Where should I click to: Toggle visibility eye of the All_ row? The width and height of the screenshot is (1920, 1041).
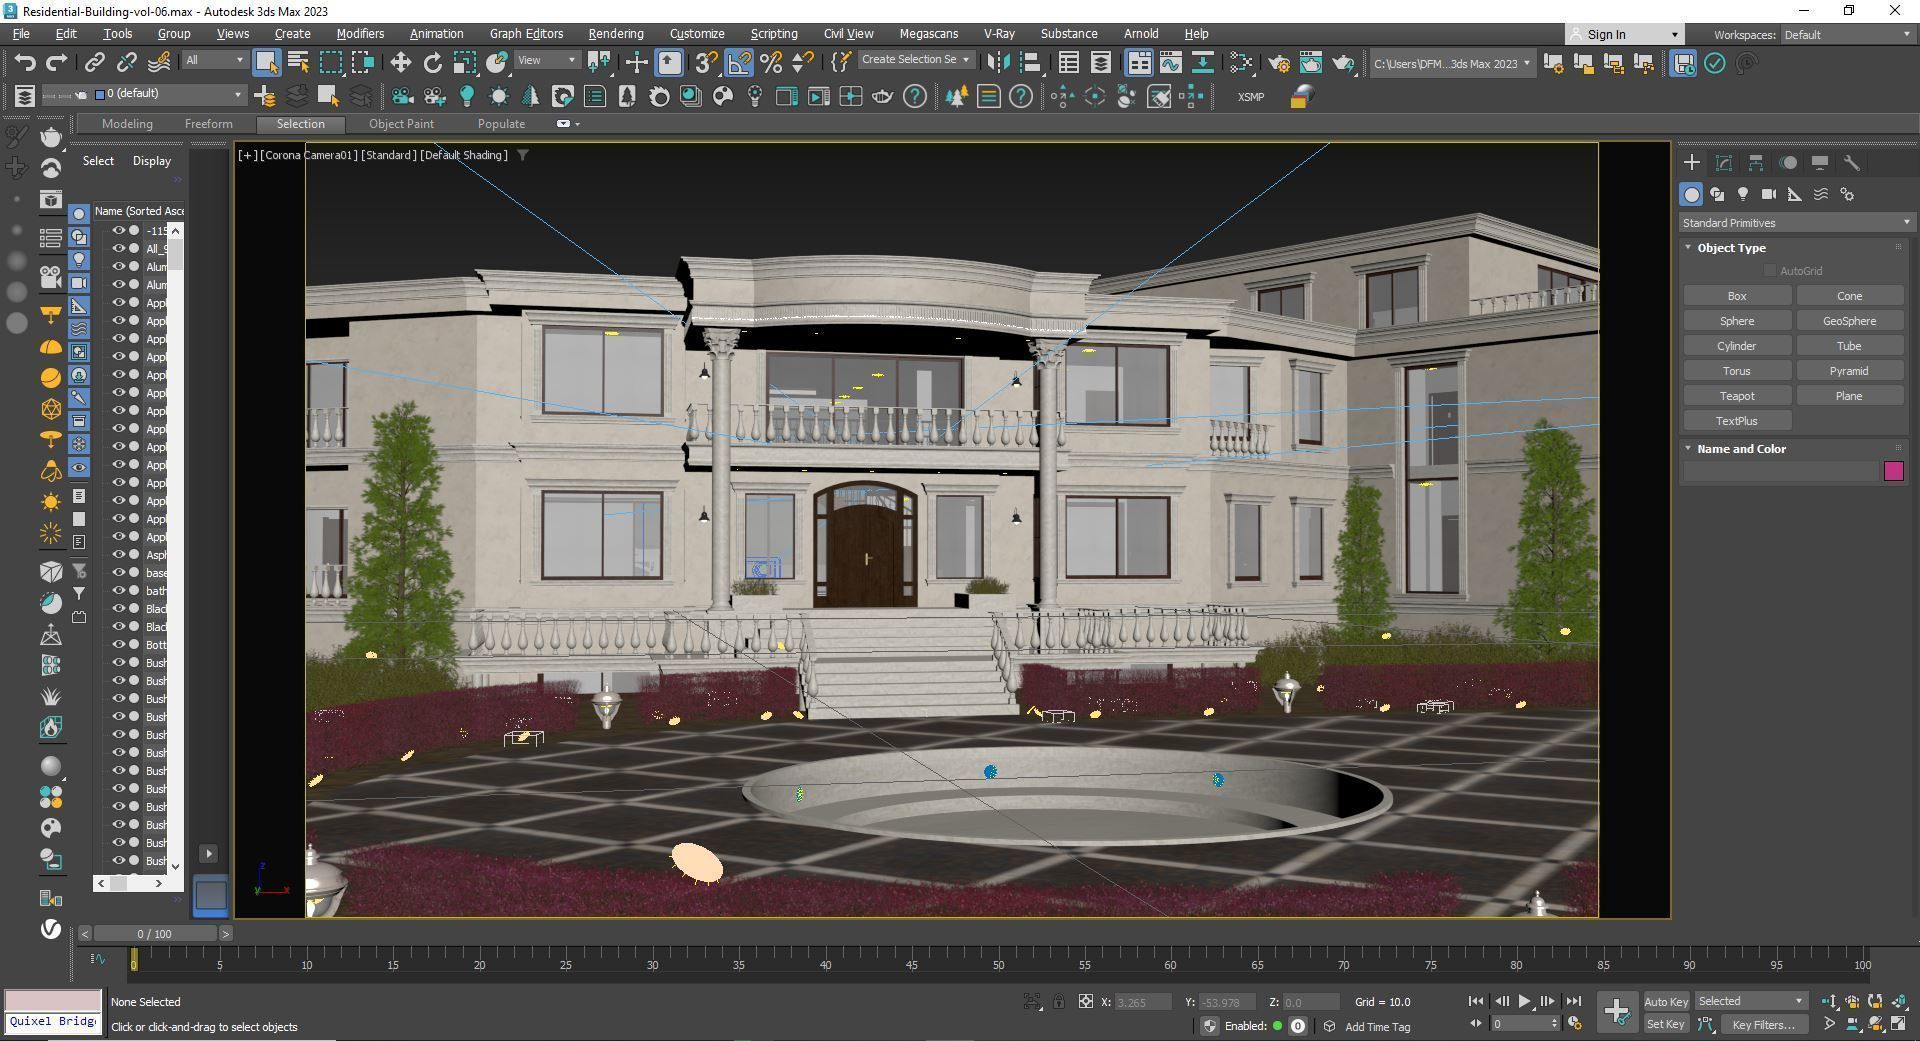pos(118,249)
